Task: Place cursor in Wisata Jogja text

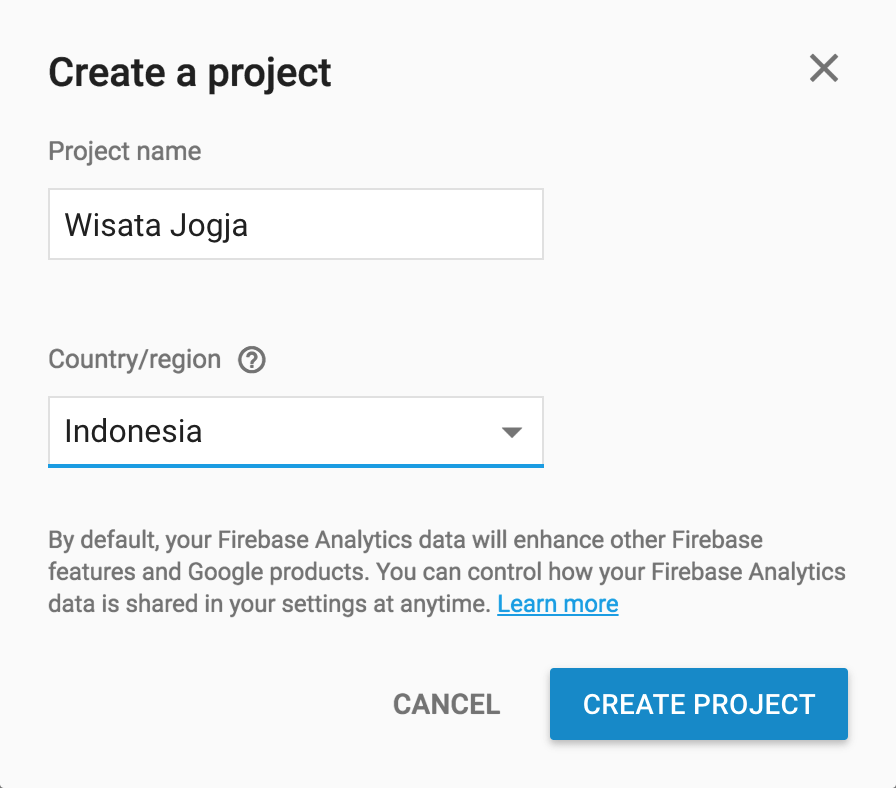Action: pyautogui.click(x=156, y=225)
